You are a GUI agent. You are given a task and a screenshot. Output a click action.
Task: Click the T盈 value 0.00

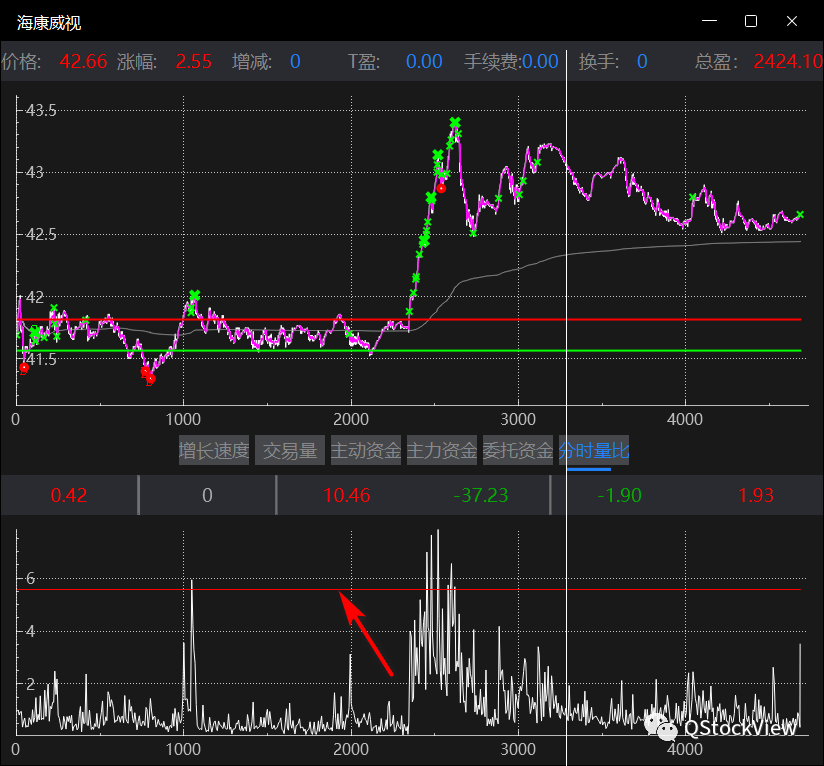click(x=424, y=61)
